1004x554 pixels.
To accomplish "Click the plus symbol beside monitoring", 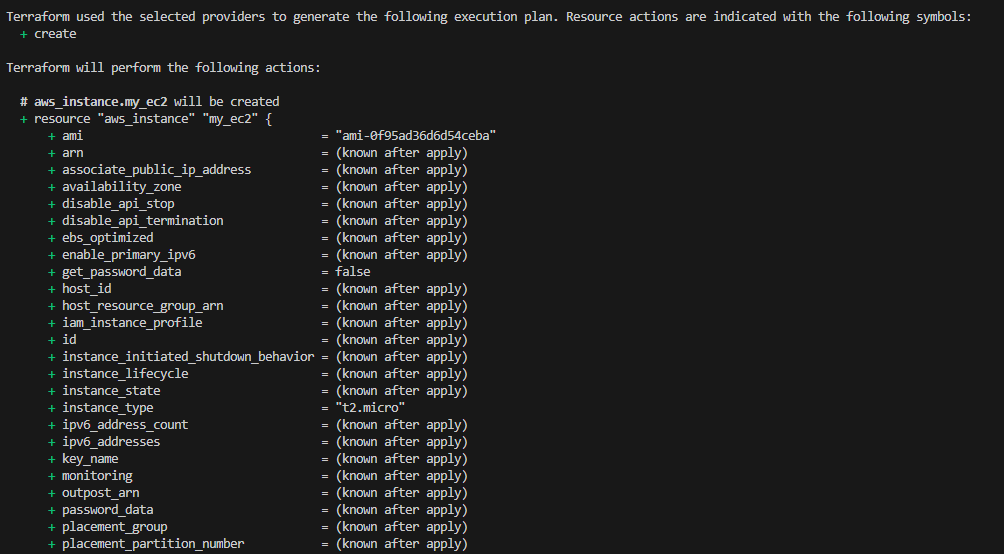I will tap(52, 476).
